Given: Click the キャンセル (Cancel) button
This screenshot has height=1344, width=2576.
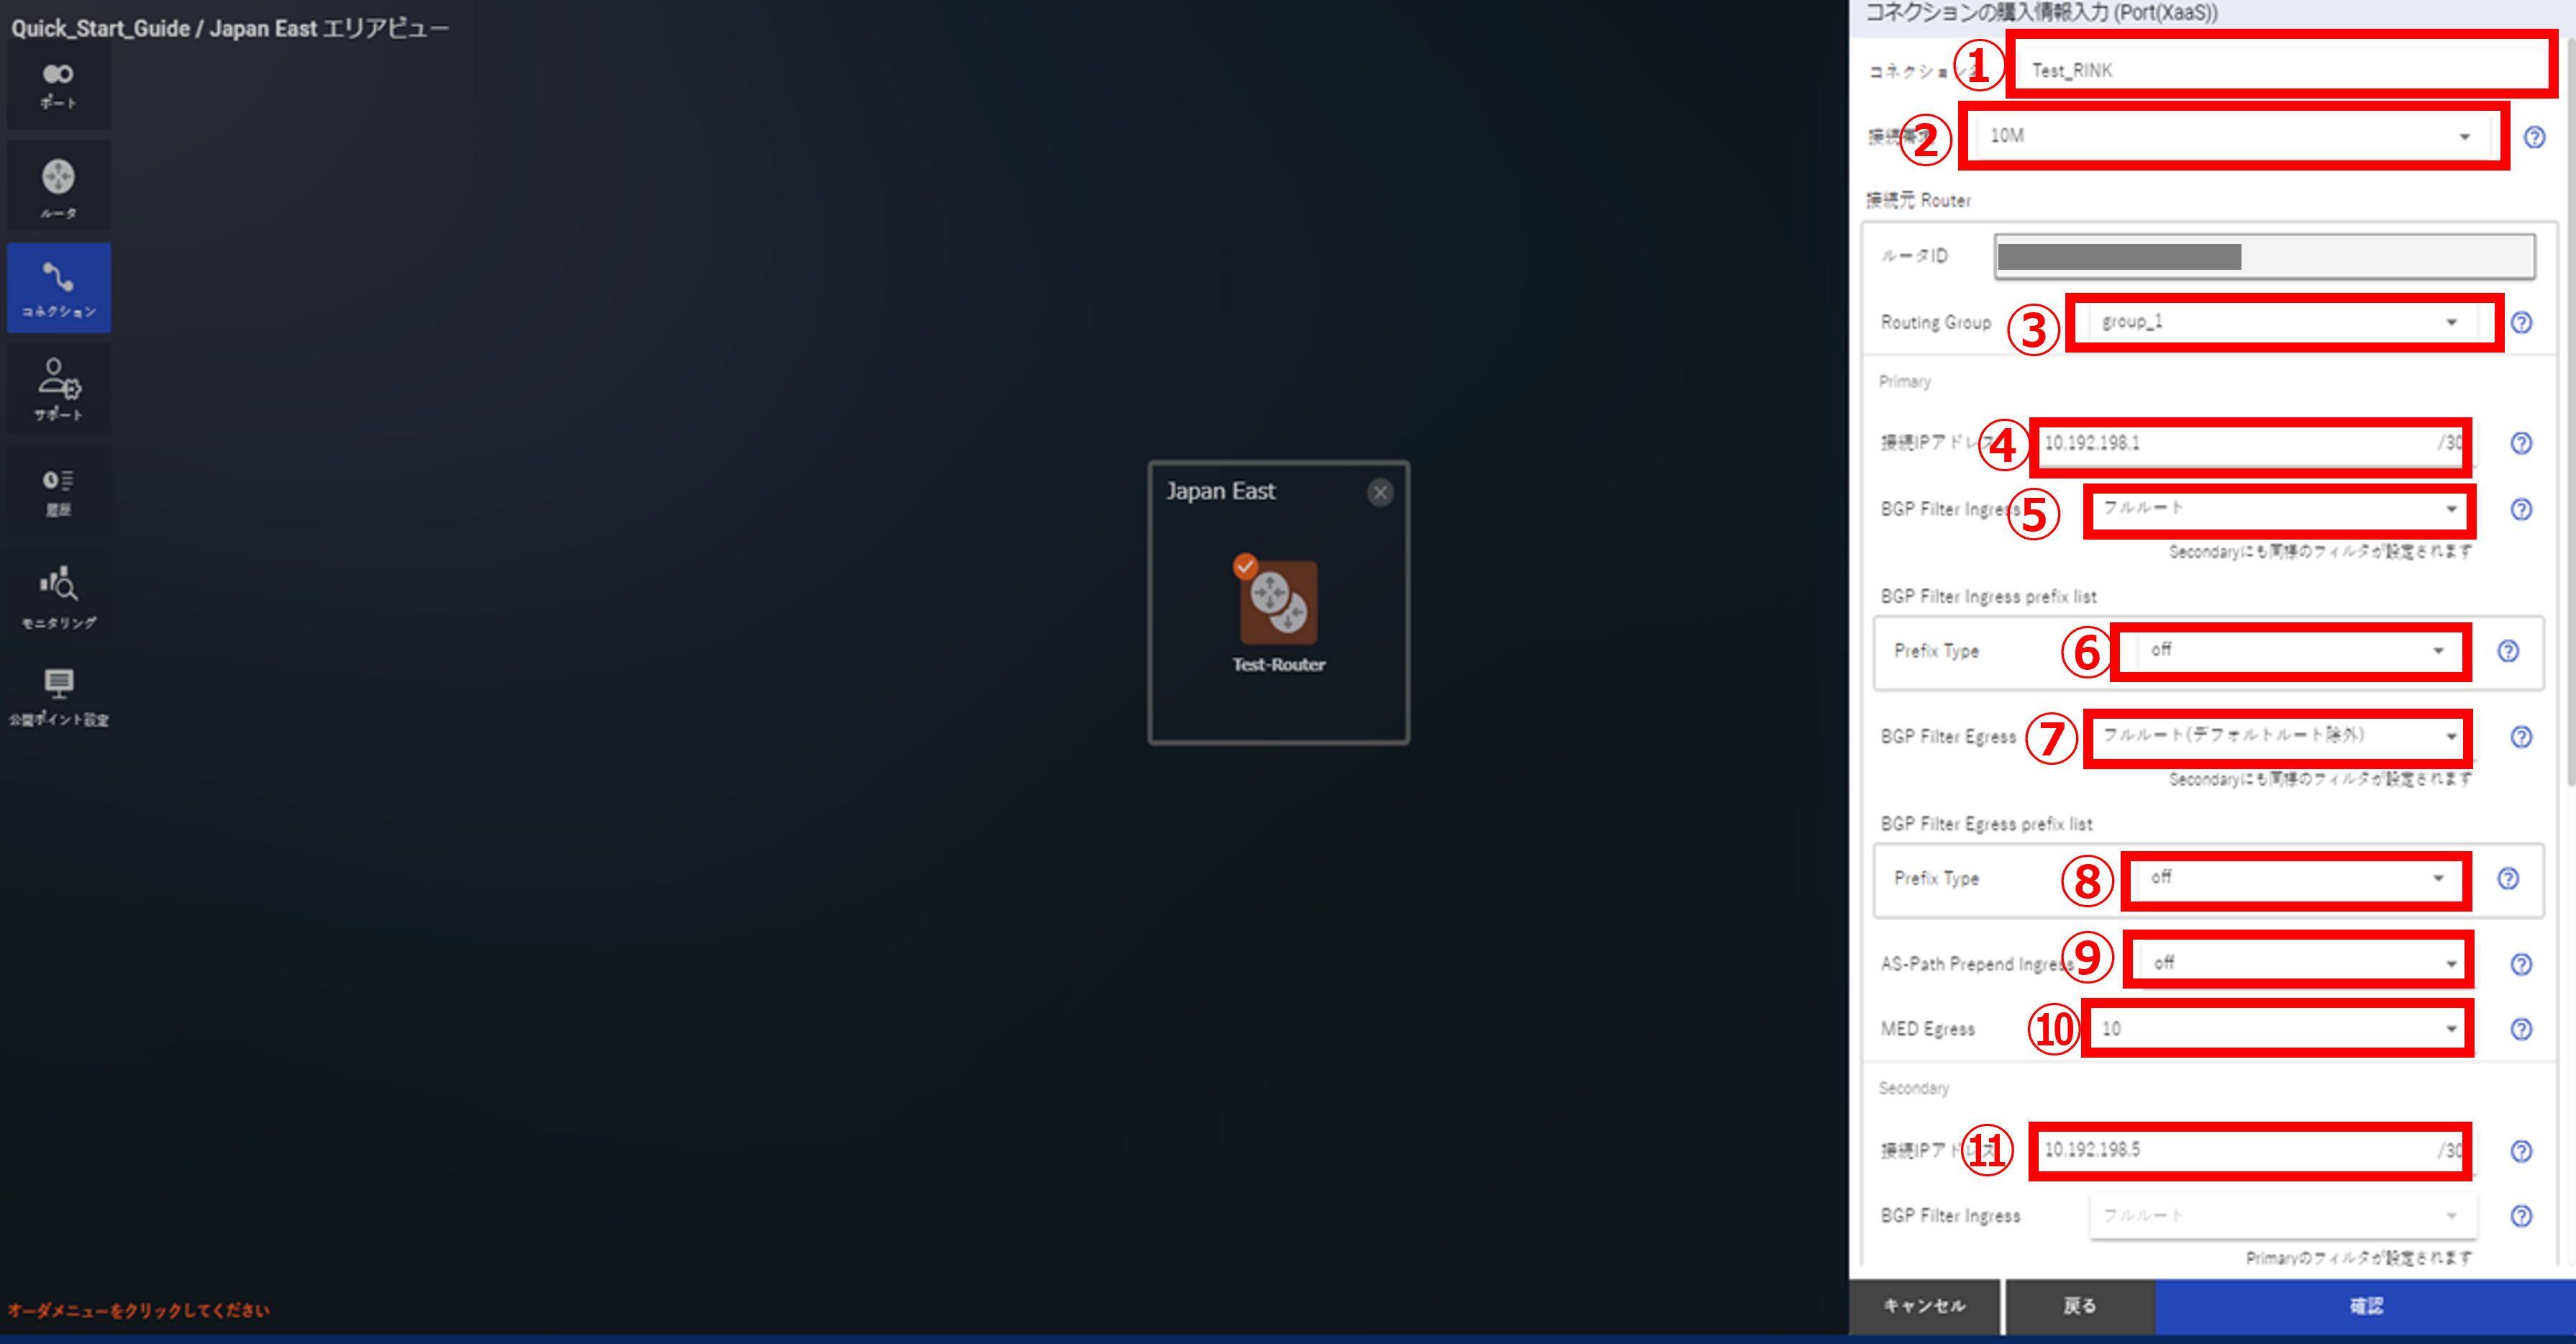Looking at the screenshot, I should pos(1924,1306).
